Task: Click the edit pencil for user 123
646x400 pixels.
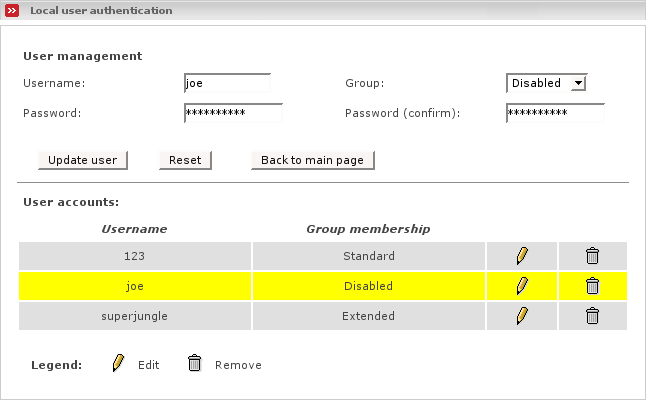Action: click(522, 256)
